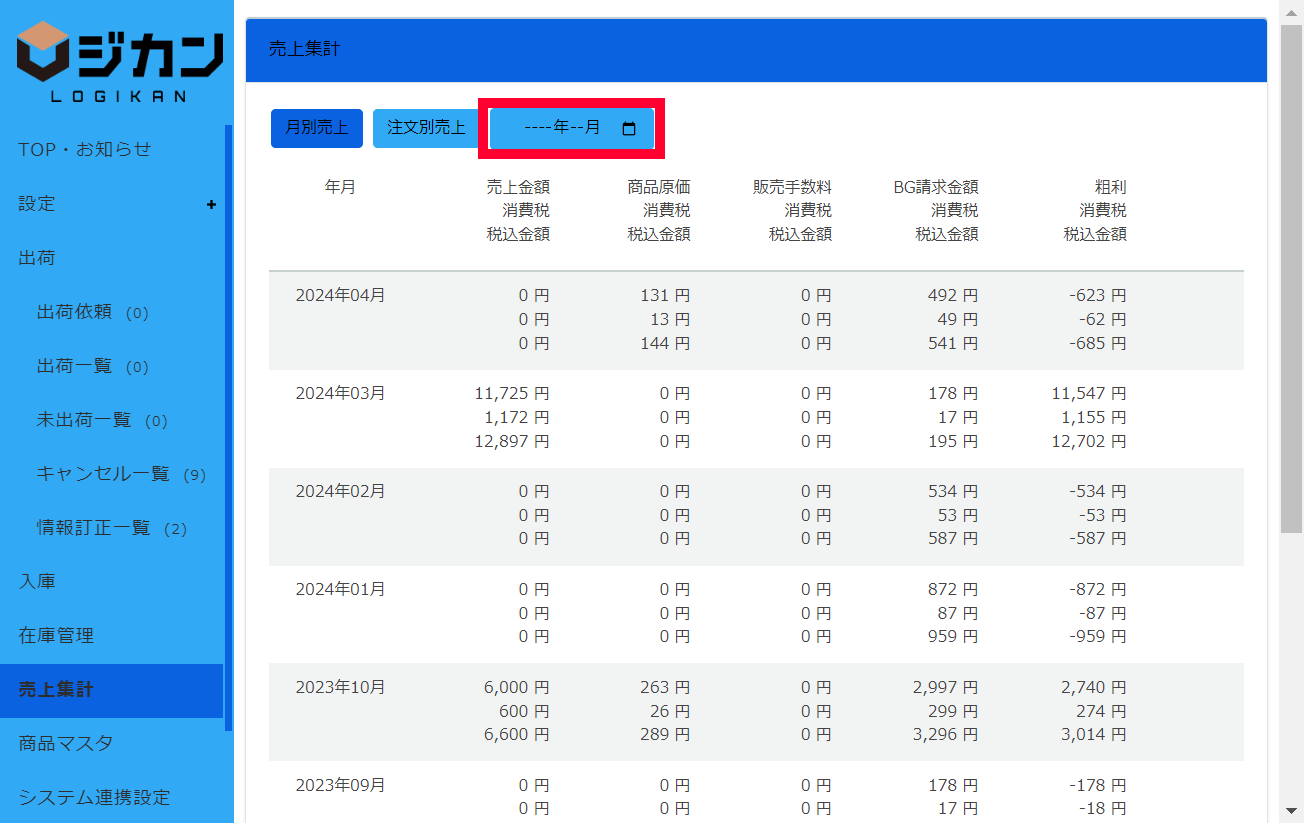Open the 出荷 menu item
1304x823 pixels.
tap(37, 258)
